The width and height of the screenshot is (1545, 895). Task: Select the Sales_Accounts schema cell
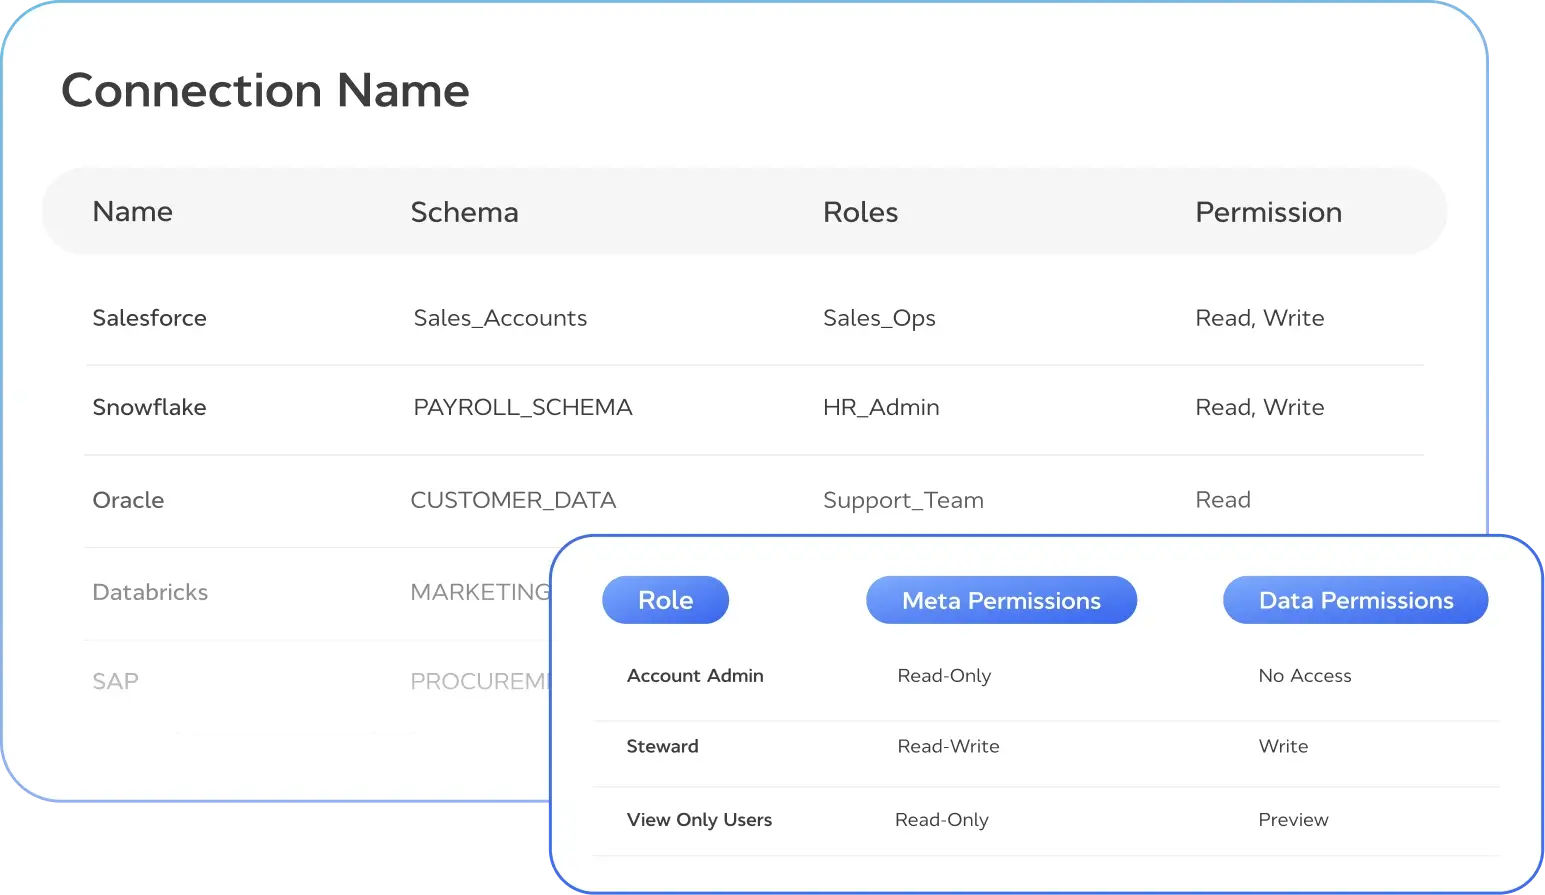click(500, 318)
